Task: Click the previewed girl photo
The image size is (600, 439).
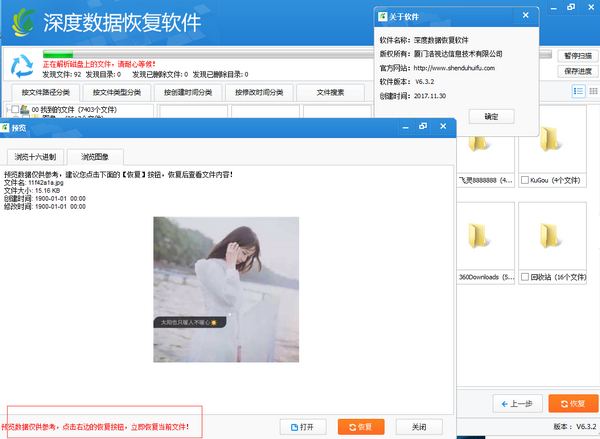Action: click(191, 274)
